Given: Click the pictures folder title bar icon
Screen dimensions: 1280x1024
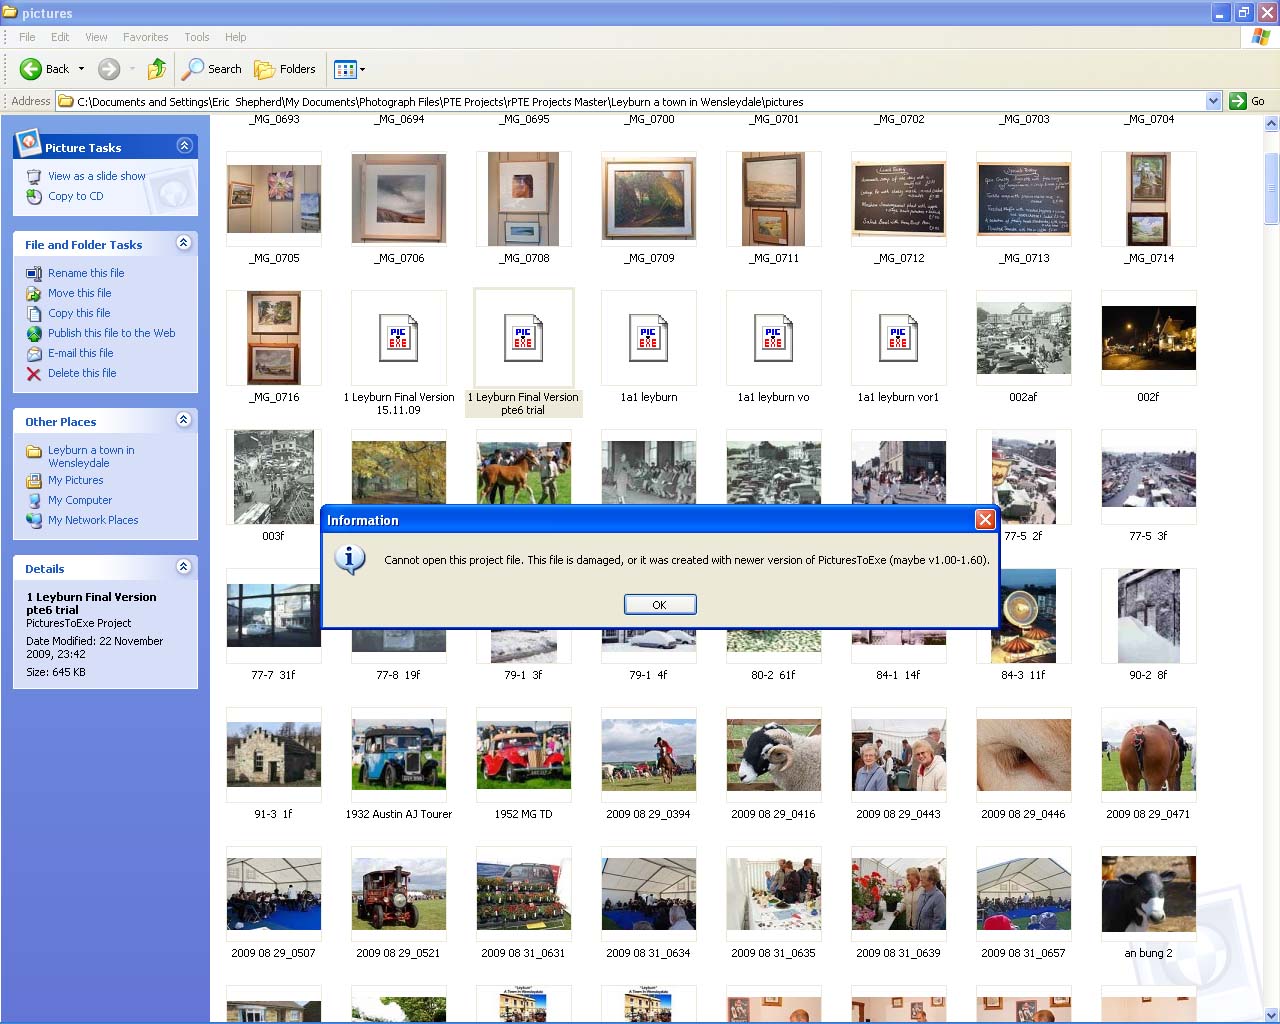Looking at the screenshot, I should point(10,13).
